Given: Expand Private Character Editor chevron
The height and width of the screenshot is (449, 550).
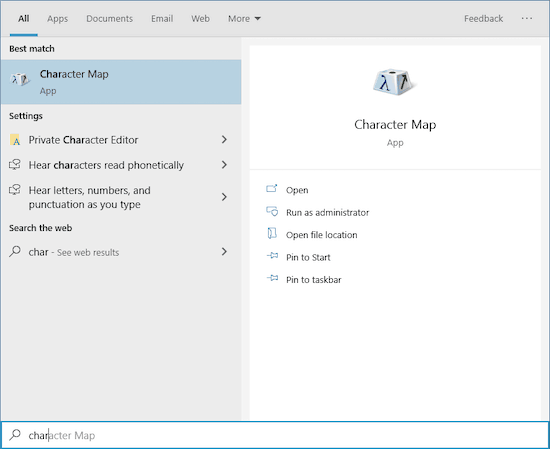Looking at the screenshot, I should click(224, 140).
